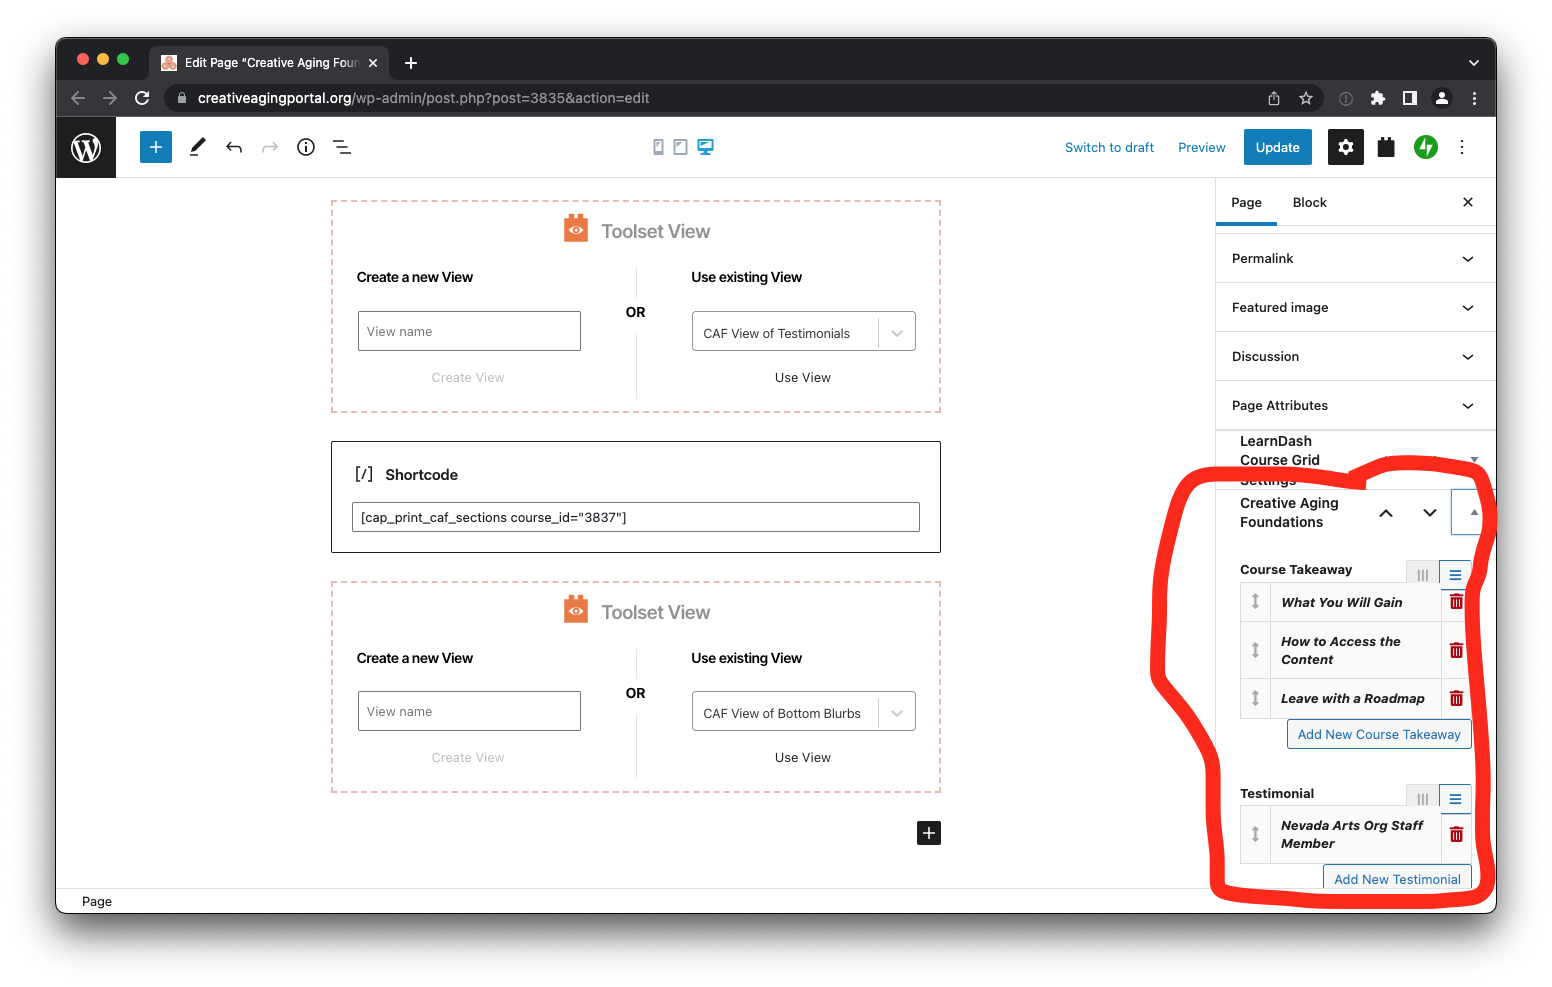Click Add New Course Takeaway
1552x987 pixels.
[x=1379, y=734]
